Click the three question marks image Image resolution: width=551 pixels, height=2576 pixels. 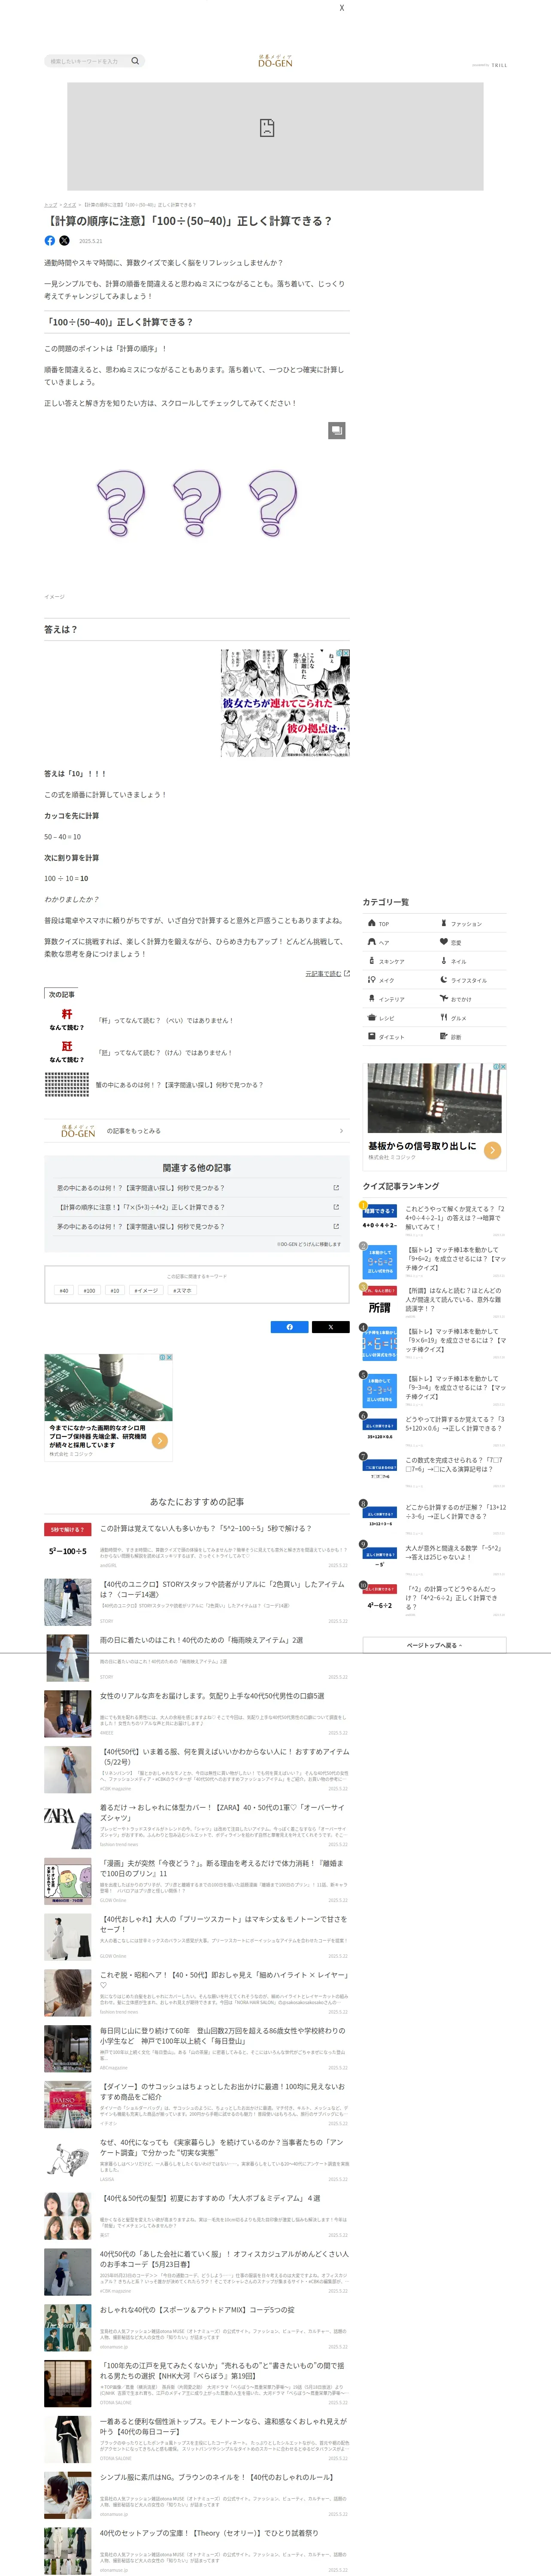point(197,504)
